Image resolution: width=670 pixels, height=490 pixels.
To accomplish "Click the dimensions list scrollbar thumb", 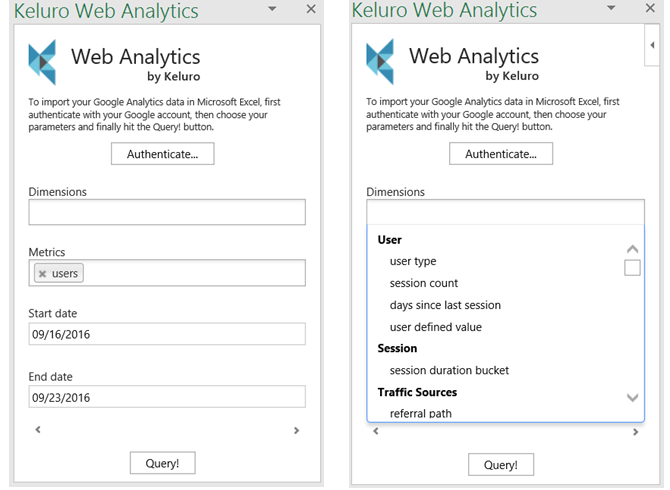I will click(x=632, y=268).
